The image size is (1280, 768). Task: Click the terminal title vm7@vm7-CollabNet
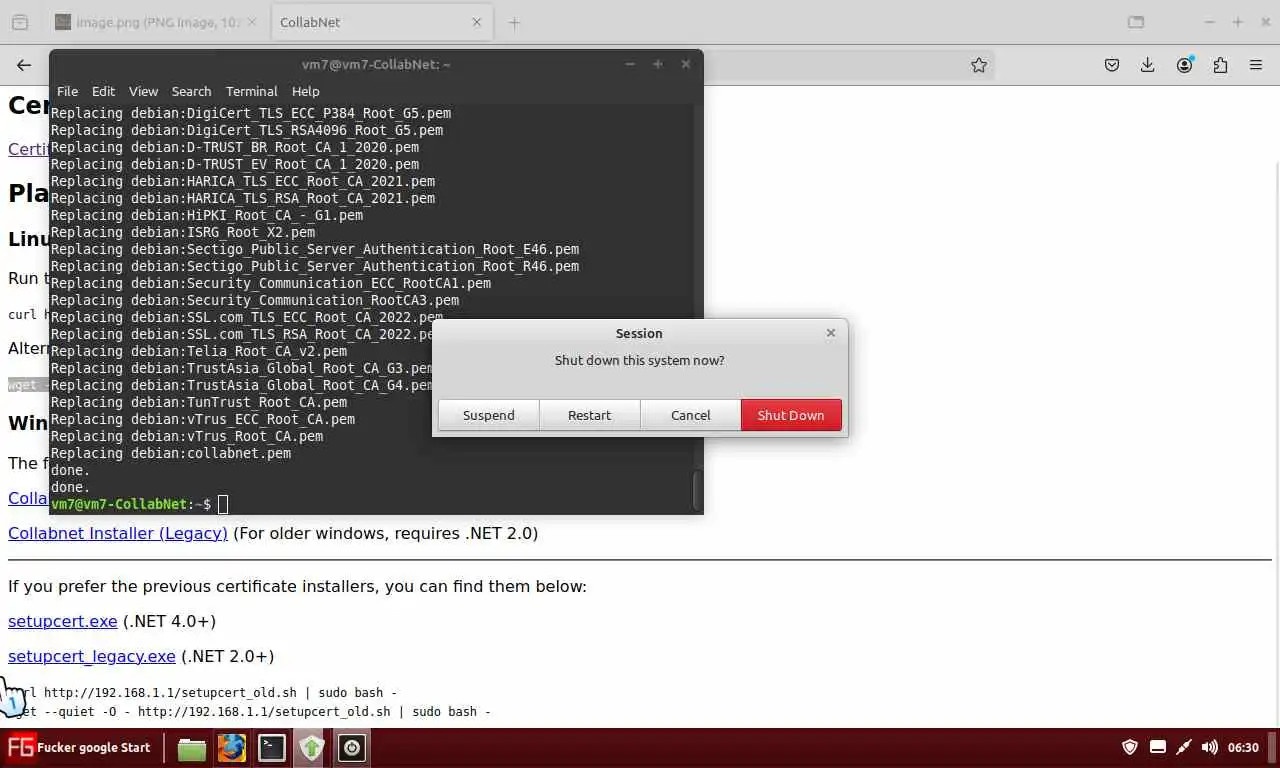click(x=376, y=64)
